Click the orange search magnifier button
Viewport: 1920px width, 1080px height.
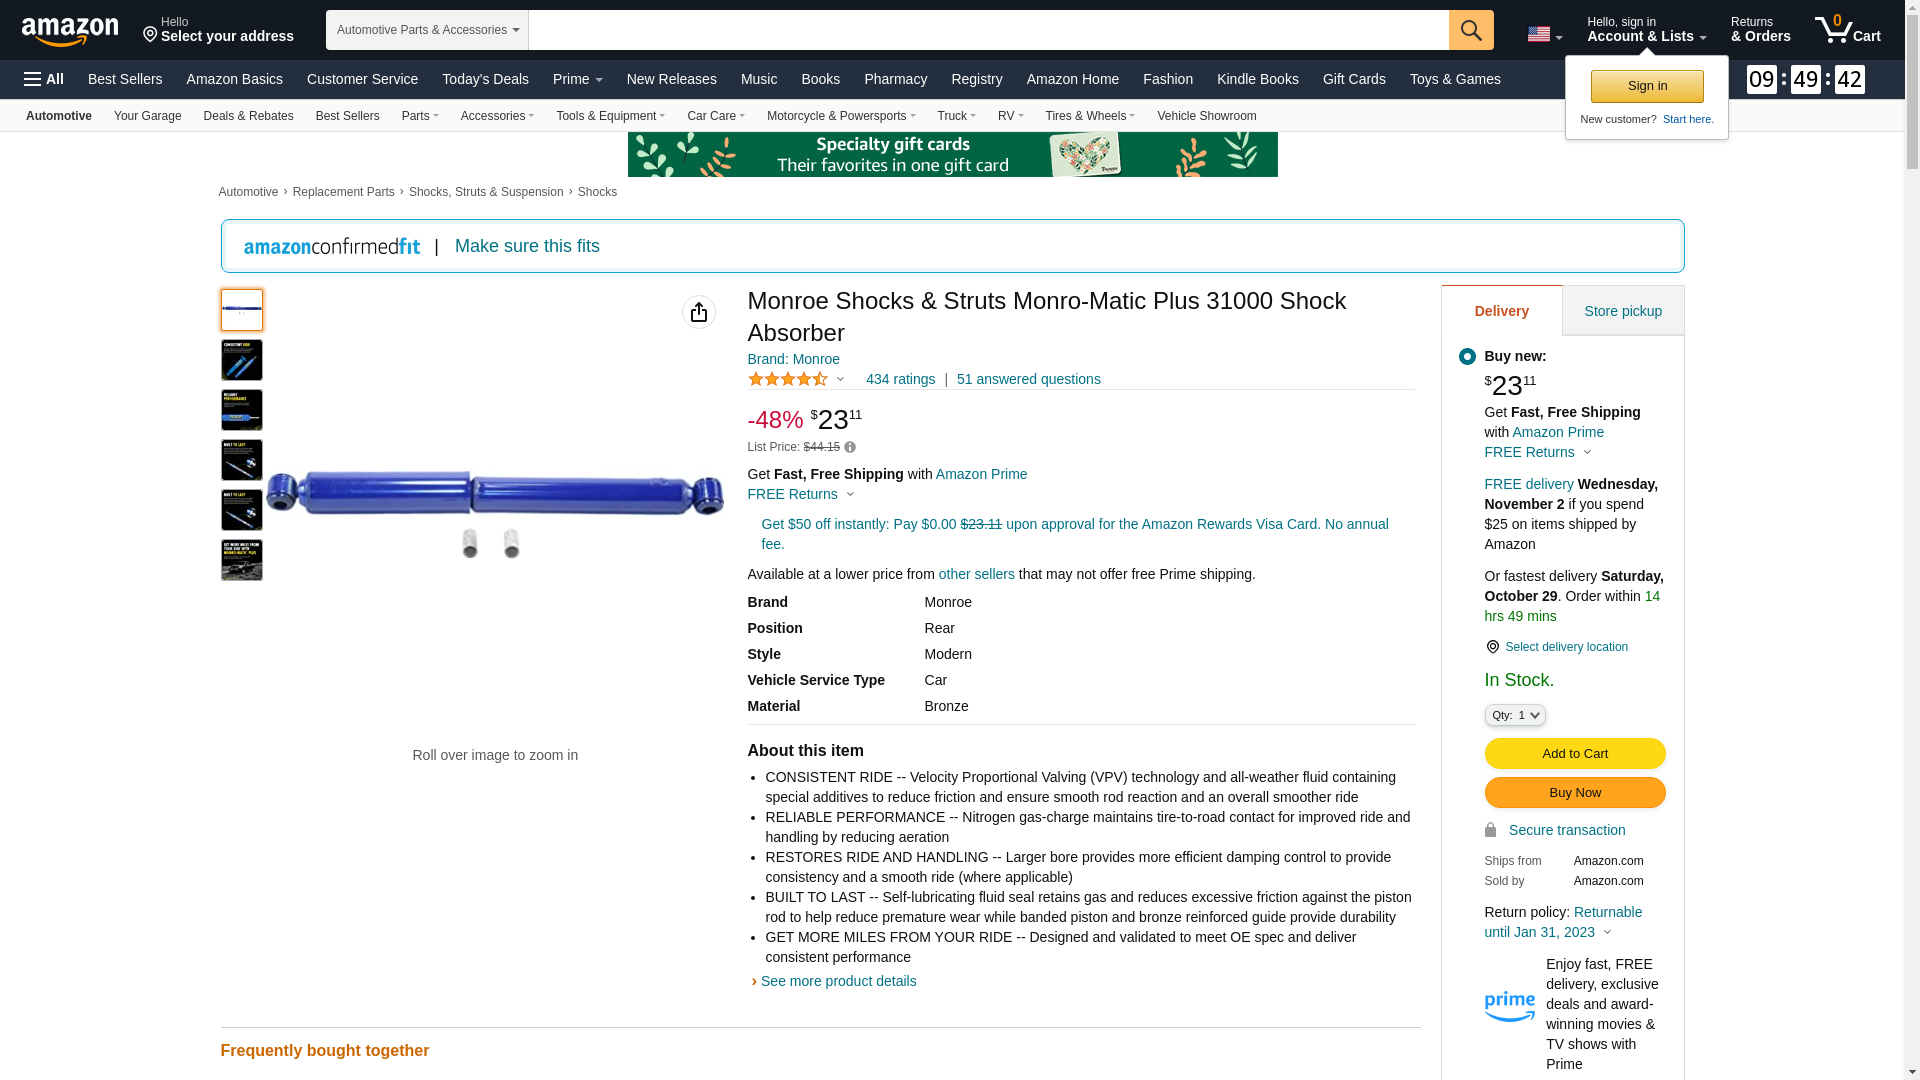(x=1470, y=30)
